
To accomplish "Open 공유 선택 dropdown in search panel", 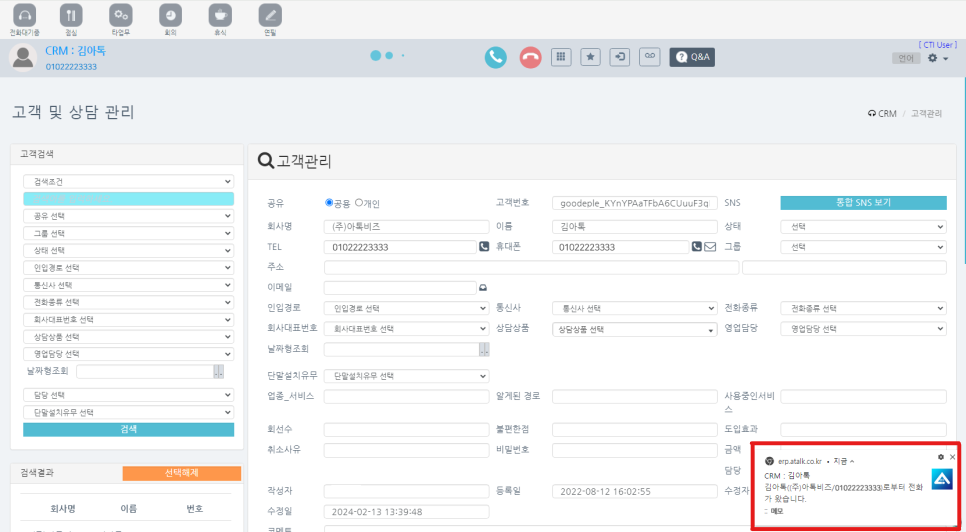I will pos(129,216).
